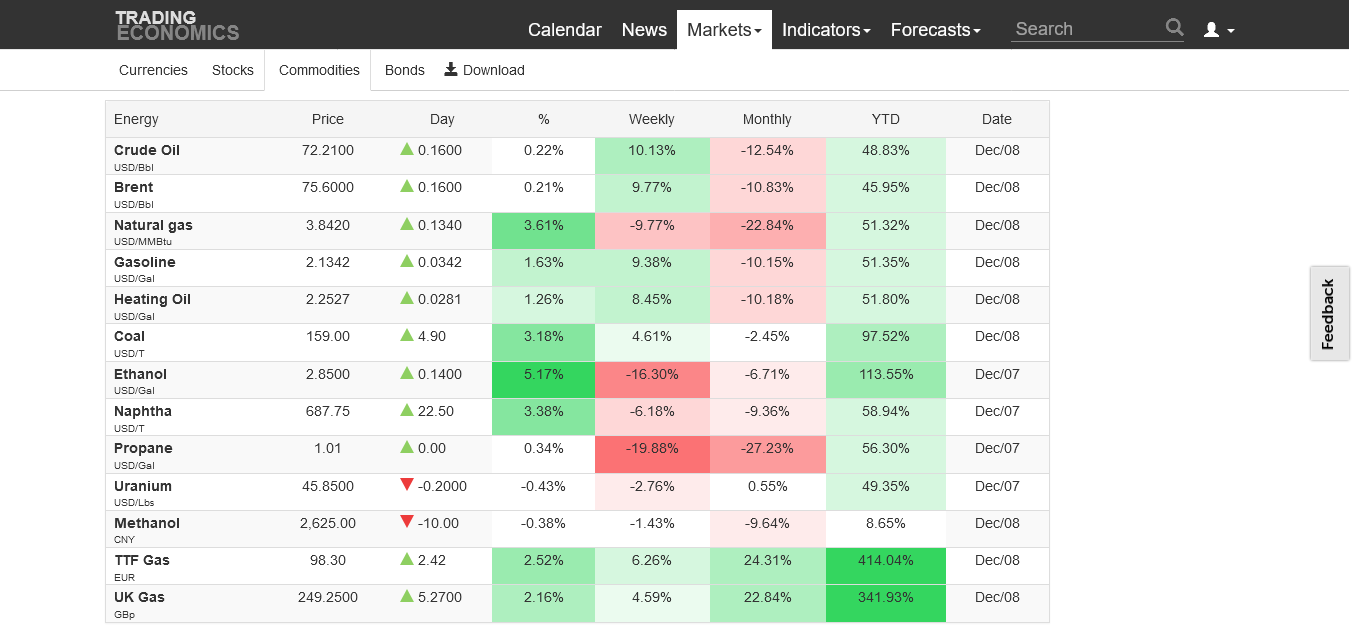Open the user account icon menu
The width and height of the screenshot is (1366, 643).
pyautogui.click(x=1218, y=30)
